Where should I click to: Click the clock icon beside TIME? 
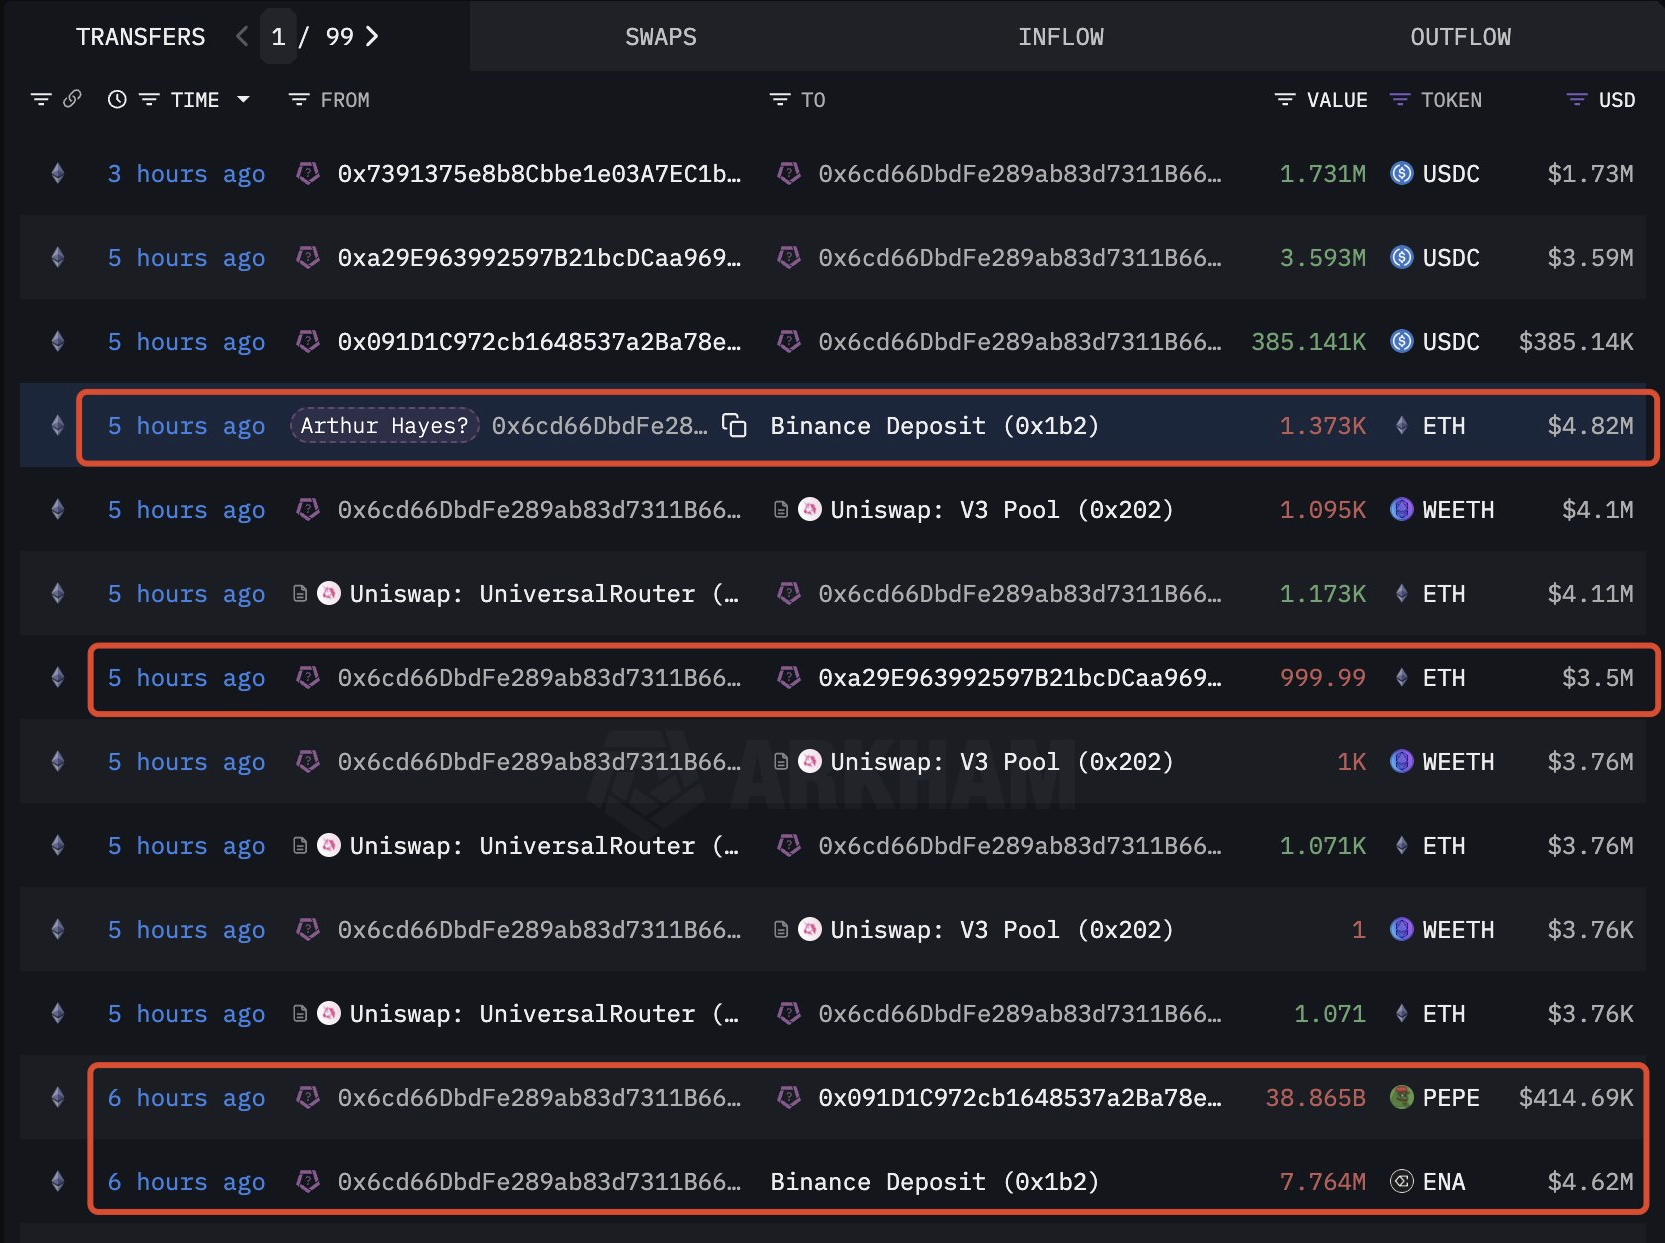(x=117, y=100)
